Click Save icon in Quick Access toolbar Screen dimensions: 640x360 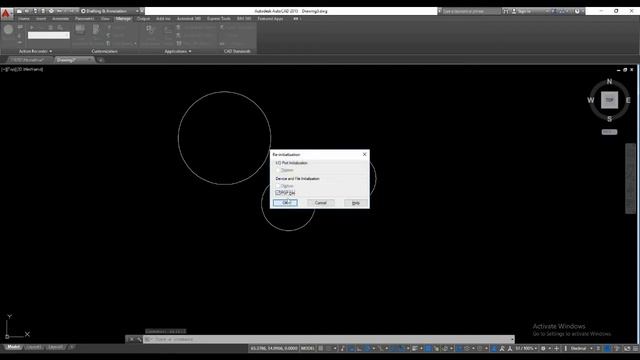[35, 11]
